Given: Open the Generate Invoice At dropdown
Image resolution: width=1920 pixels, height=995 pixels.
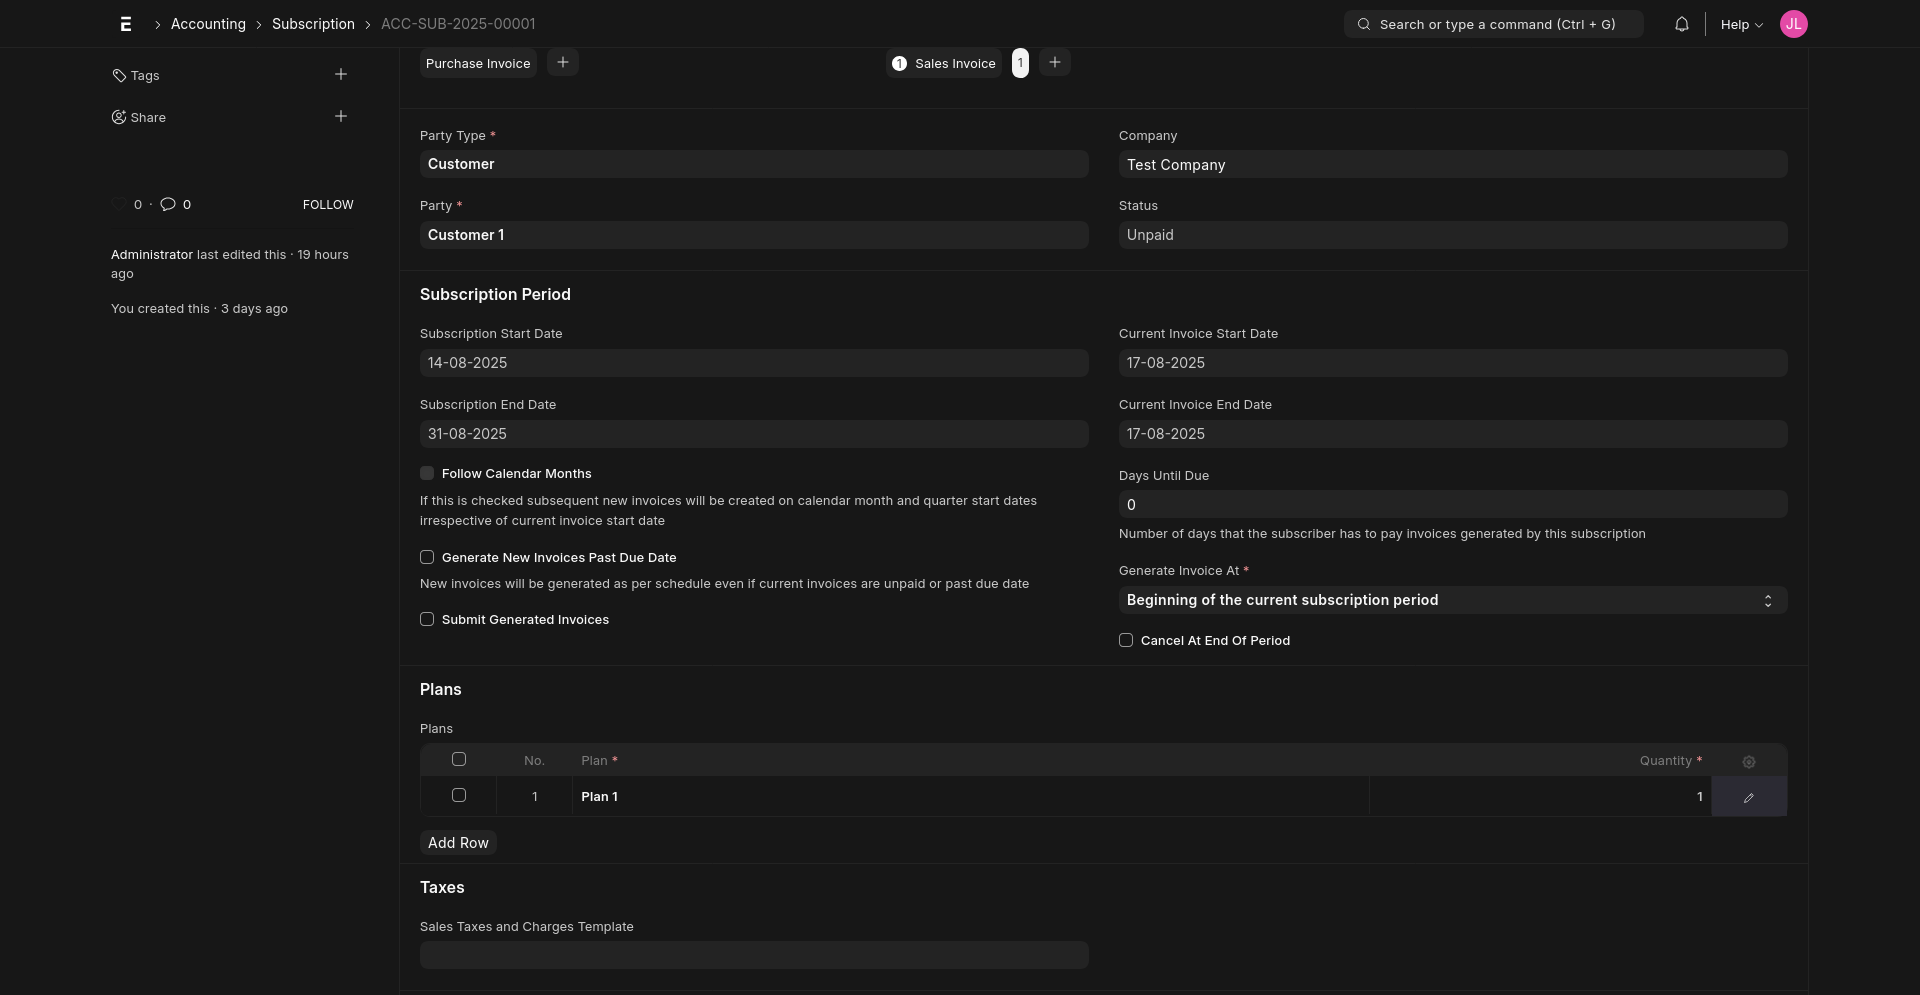Looking at the screenshot, I should coord(1451,599).
